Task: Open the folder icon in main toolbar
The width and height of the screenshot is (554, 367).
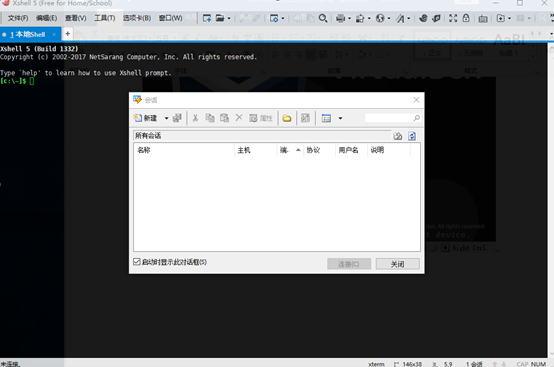Action: click(x=220, y=18)
